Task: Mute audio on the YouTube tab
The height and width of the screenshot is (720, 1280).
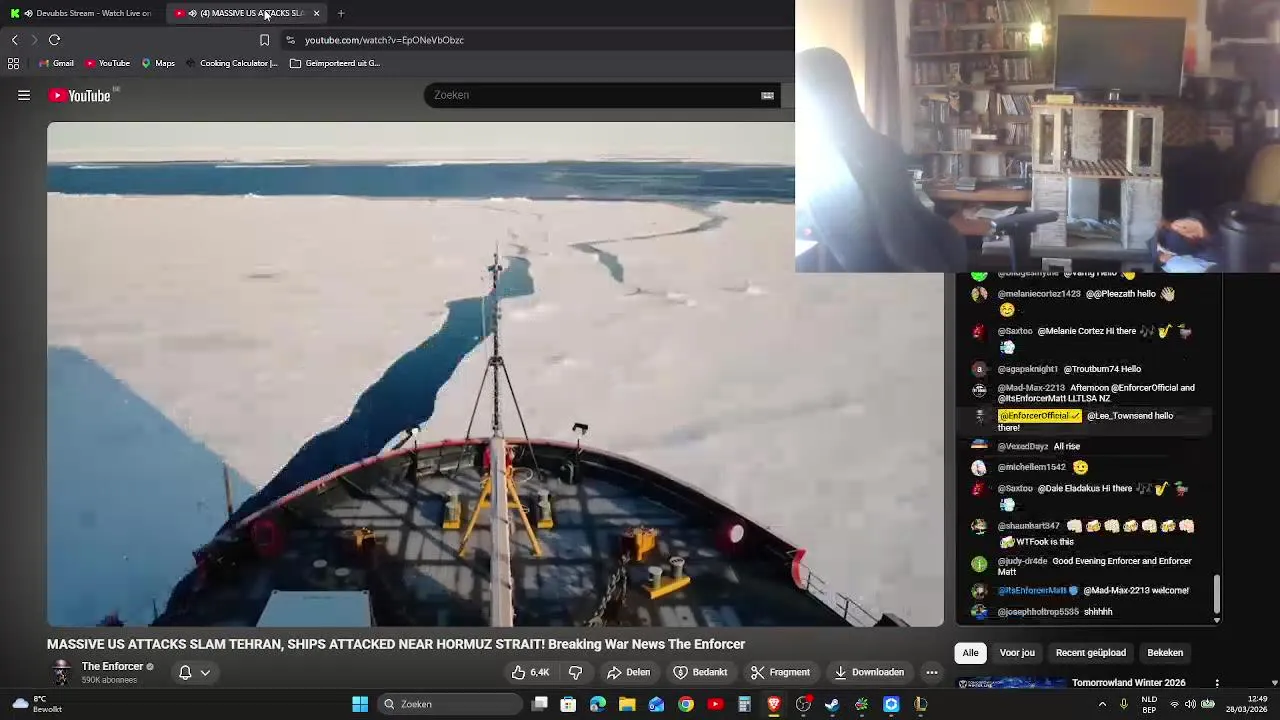Action: [192, 13]
